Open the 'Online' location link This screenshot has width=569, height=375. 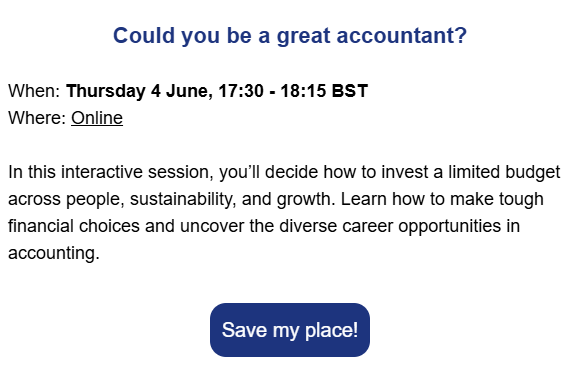(97, 118)
